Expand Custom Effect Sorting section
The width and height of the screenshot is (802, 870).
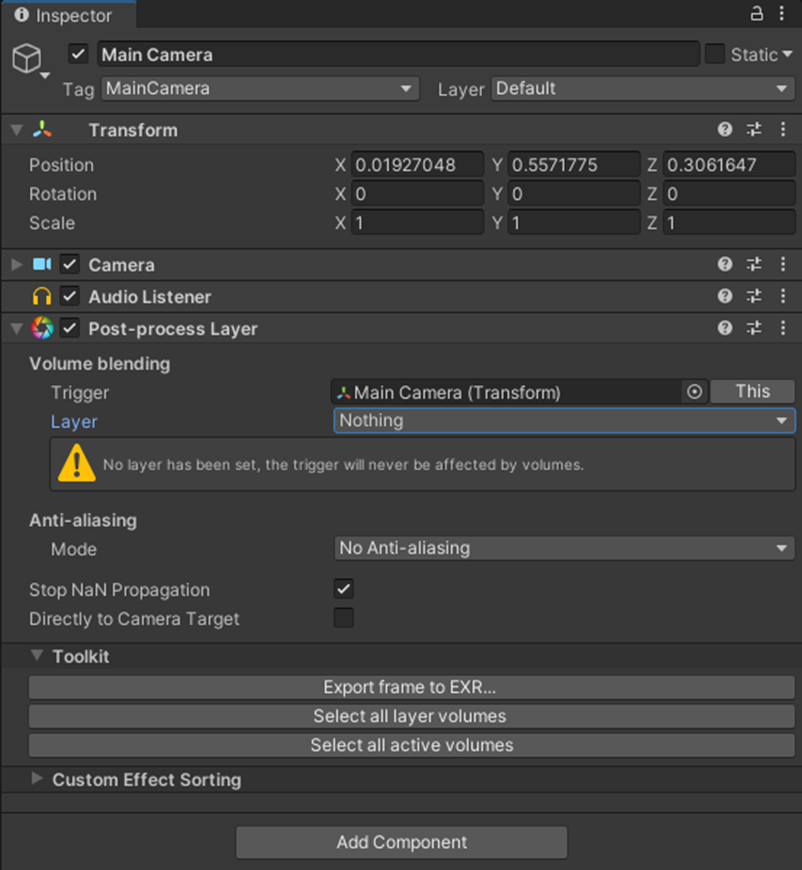(x=37, y=778)
